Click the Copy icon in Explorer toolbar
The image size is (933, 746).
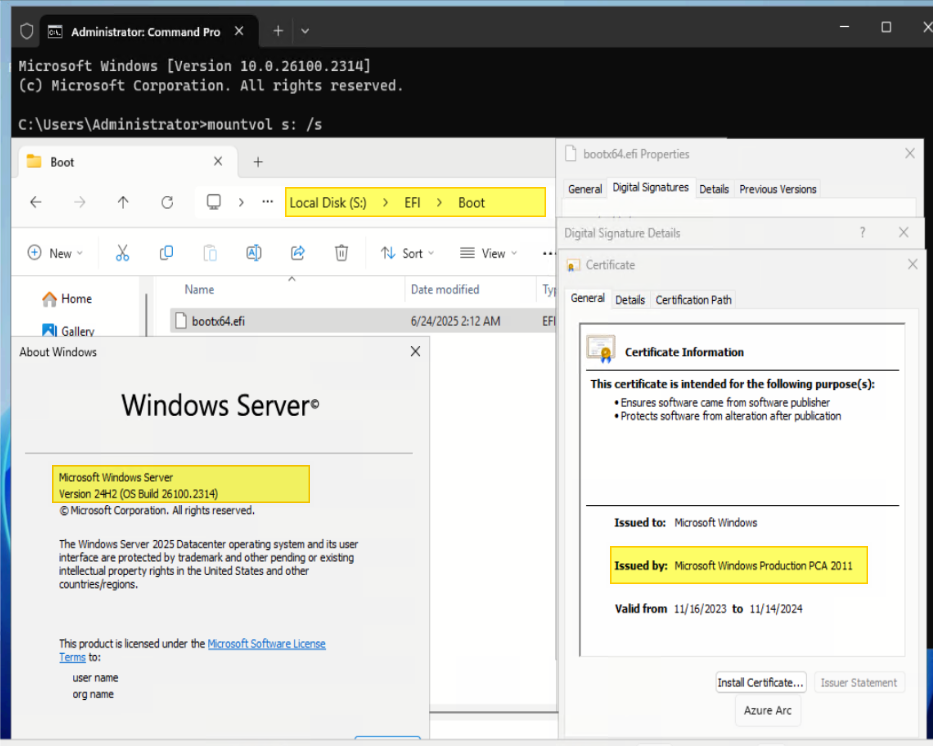(x=166, y=253)
